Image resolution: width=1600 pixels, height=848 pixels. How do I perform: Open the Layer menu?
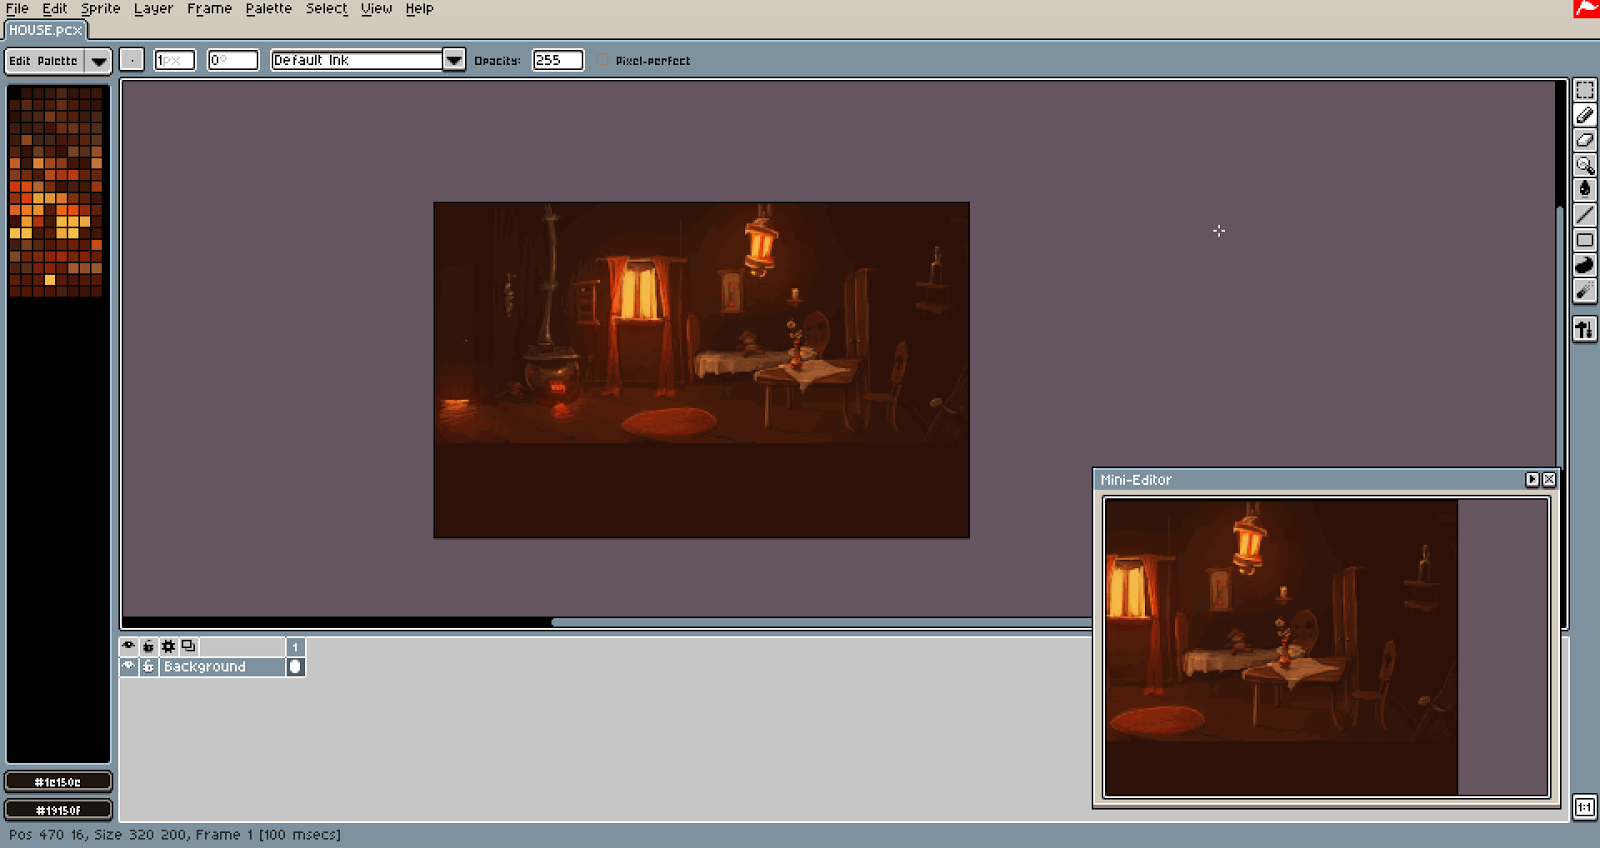153,9
